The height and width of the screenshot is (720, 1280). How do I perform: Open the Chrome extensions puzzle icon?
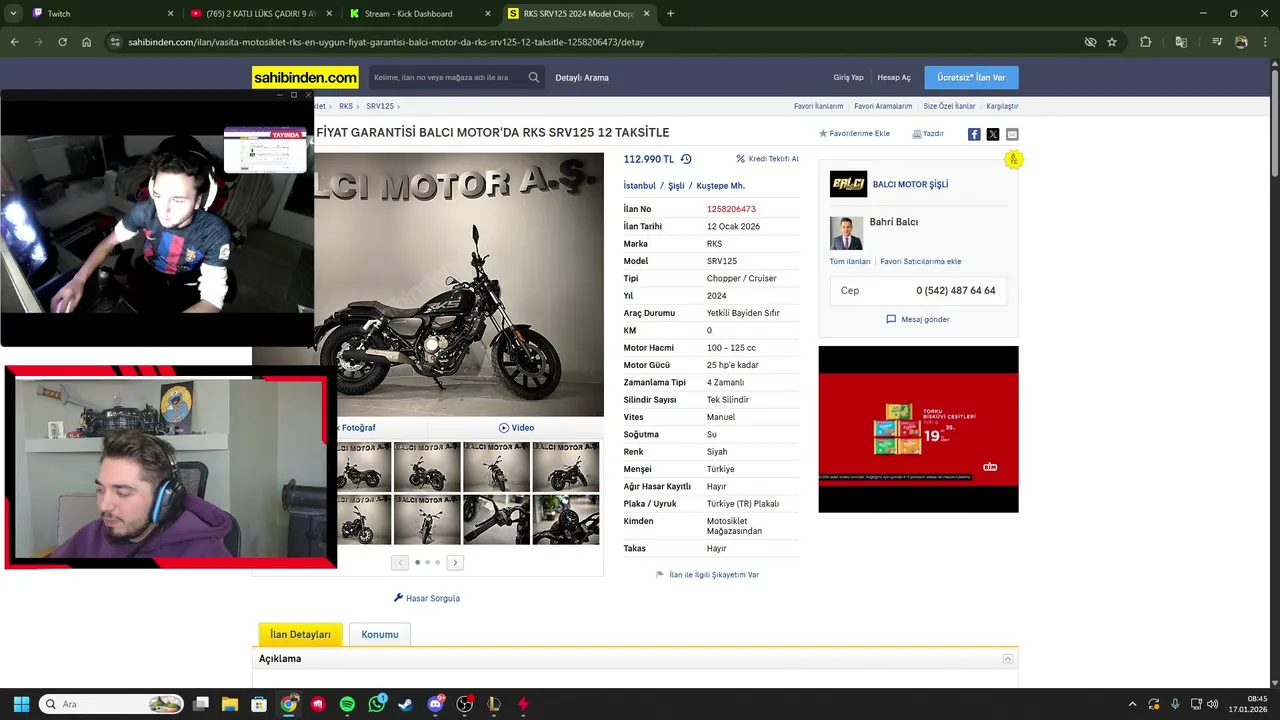(1146, 42)
